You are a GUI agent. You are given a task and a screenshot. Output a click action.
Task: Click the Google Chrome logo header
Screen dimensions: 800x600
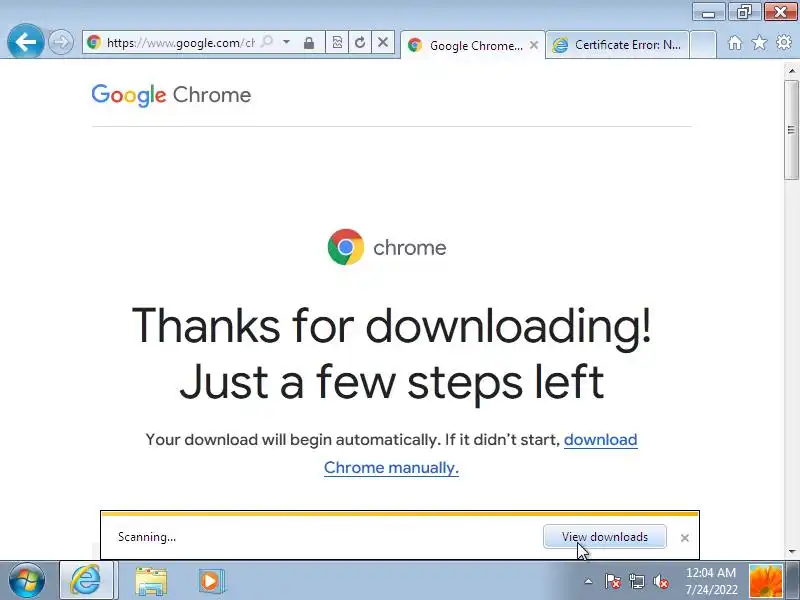pos(171,95)
